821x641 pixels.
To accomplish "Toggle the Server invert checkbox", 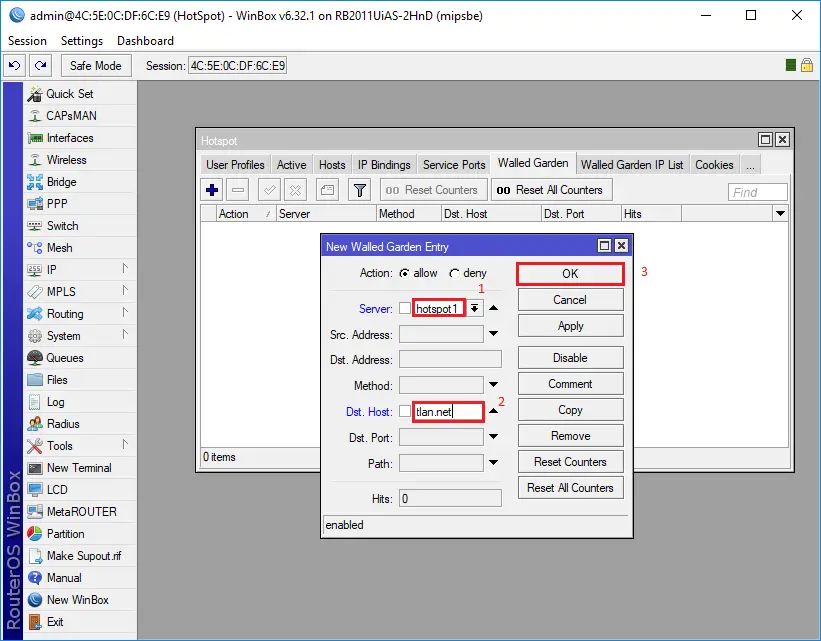I will coord(405,308).
